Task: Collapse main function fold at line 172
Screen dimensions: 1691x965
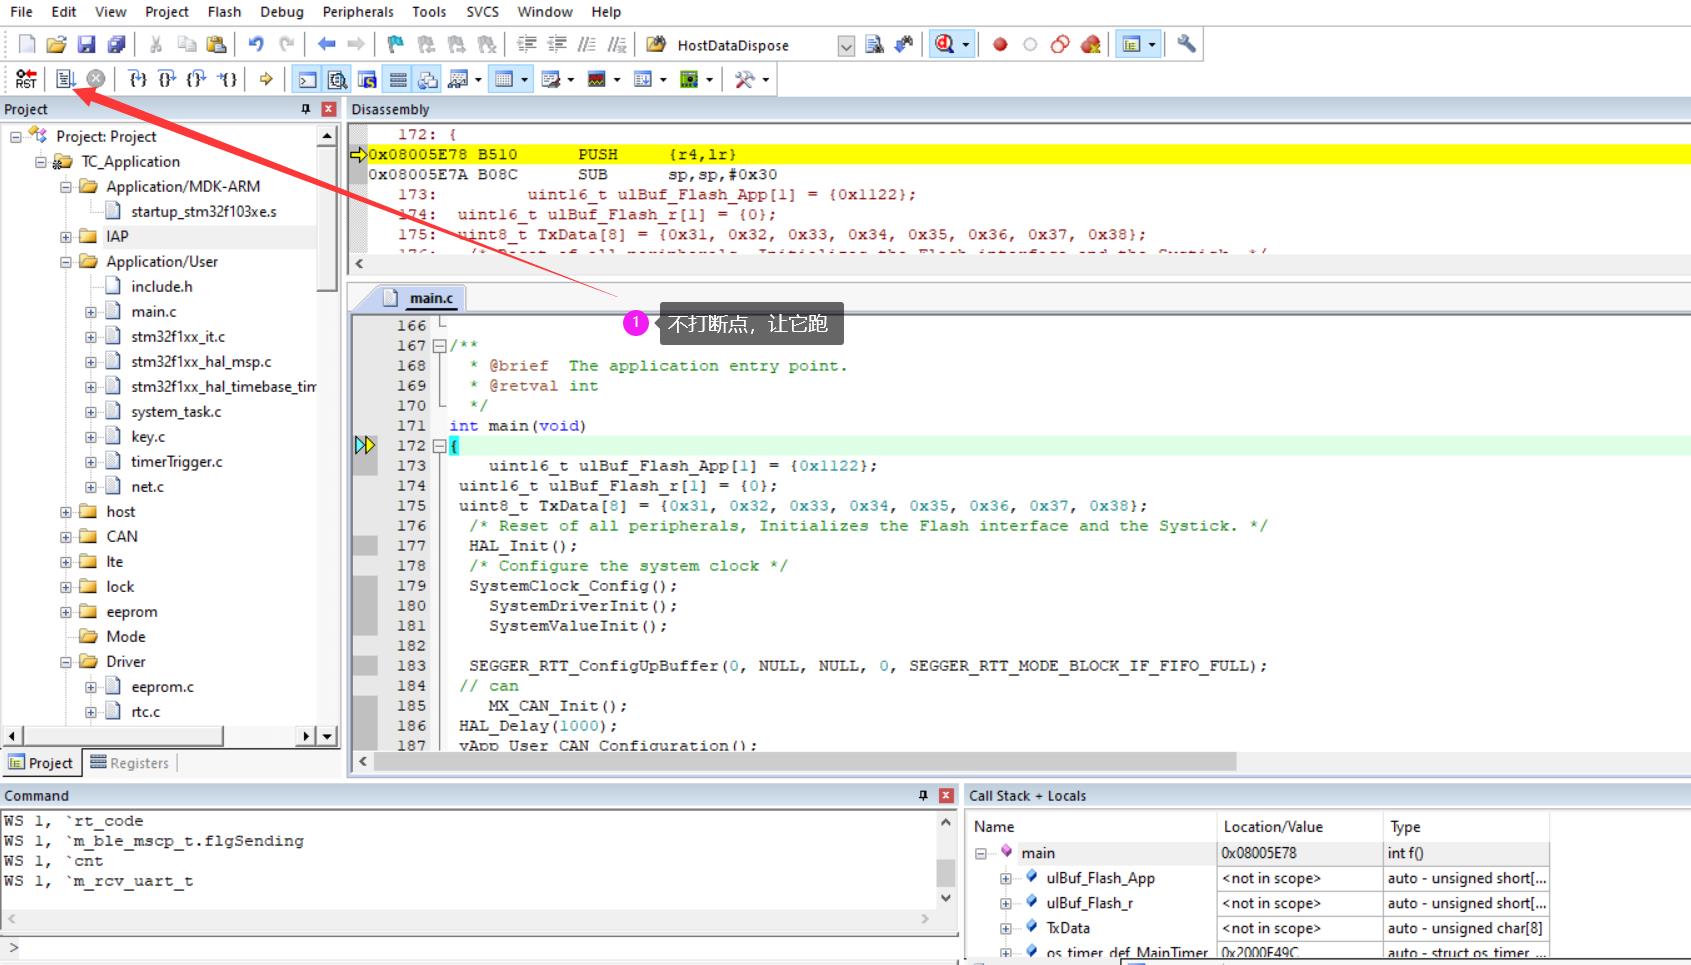Action: 439,446
